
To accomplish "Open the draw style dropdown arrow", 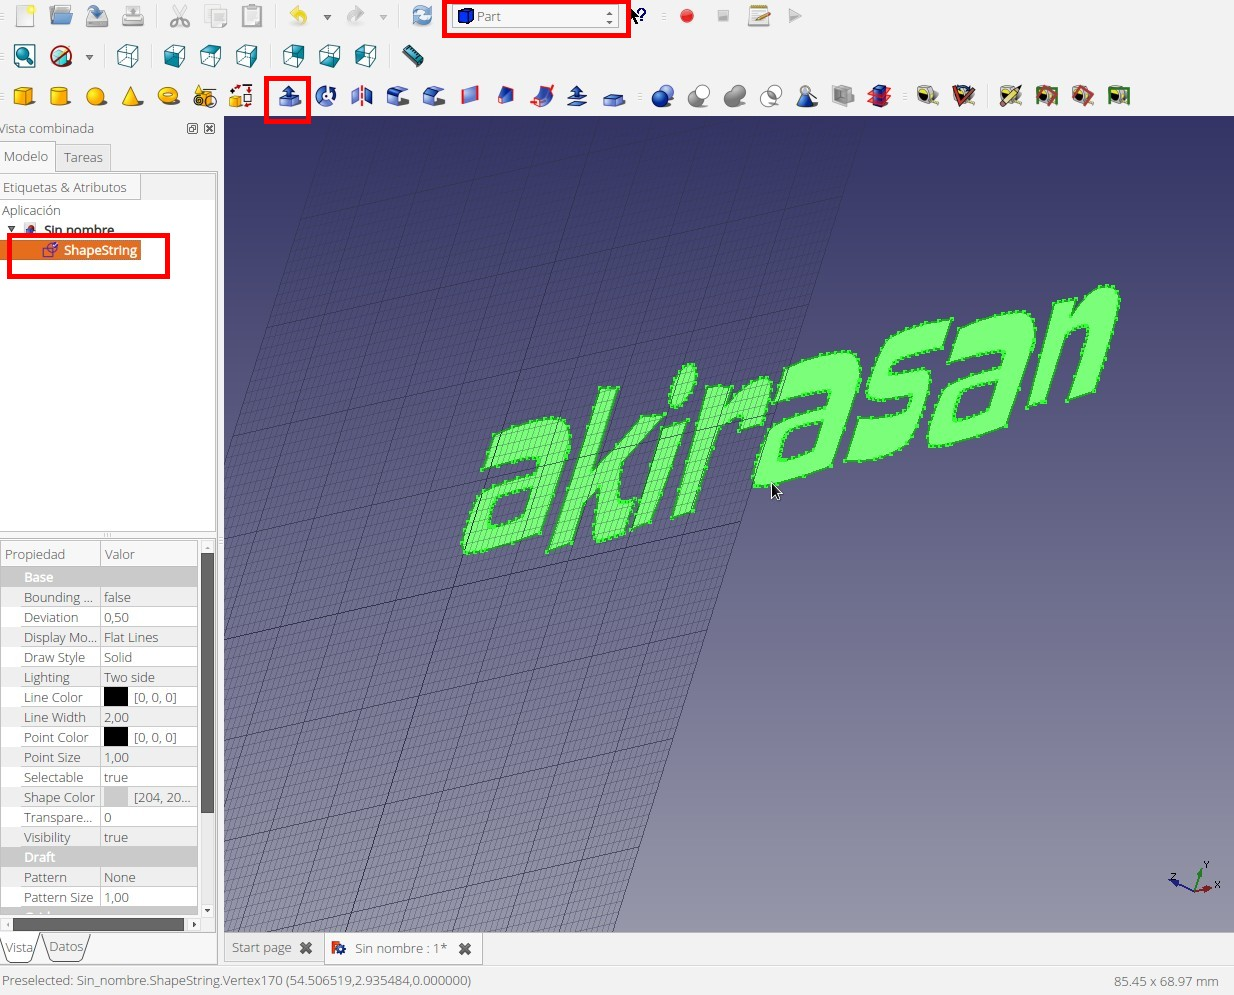I will click(89, 57).
